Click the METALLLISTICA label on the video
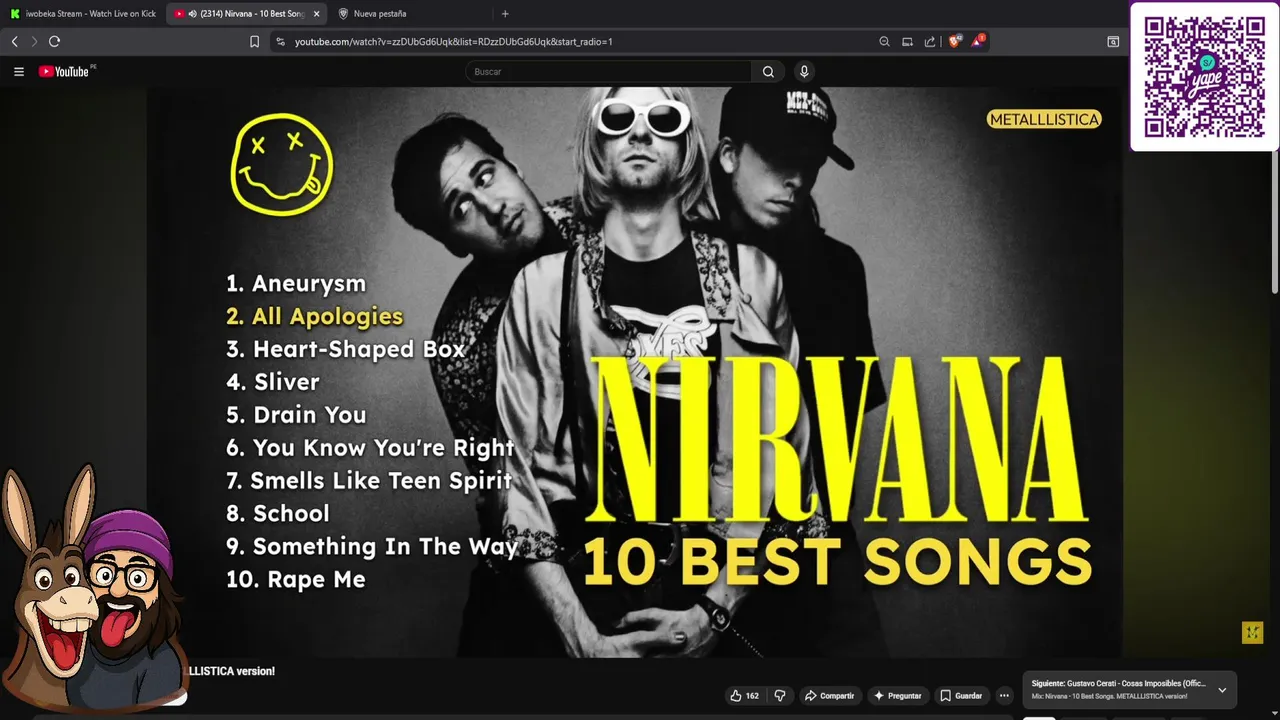This screenshot has width=1280, height=720. 1044,119
